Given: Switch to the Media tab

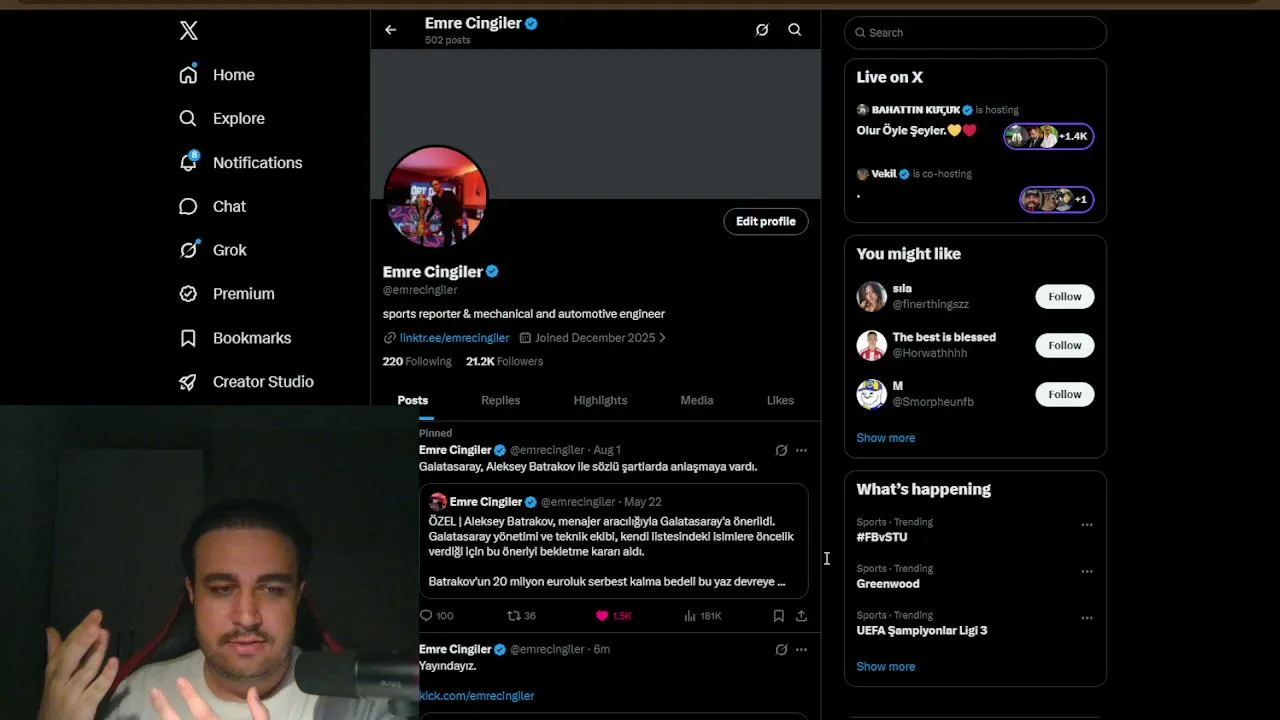Looking at the screenshot, I should (x=697, y=400).
